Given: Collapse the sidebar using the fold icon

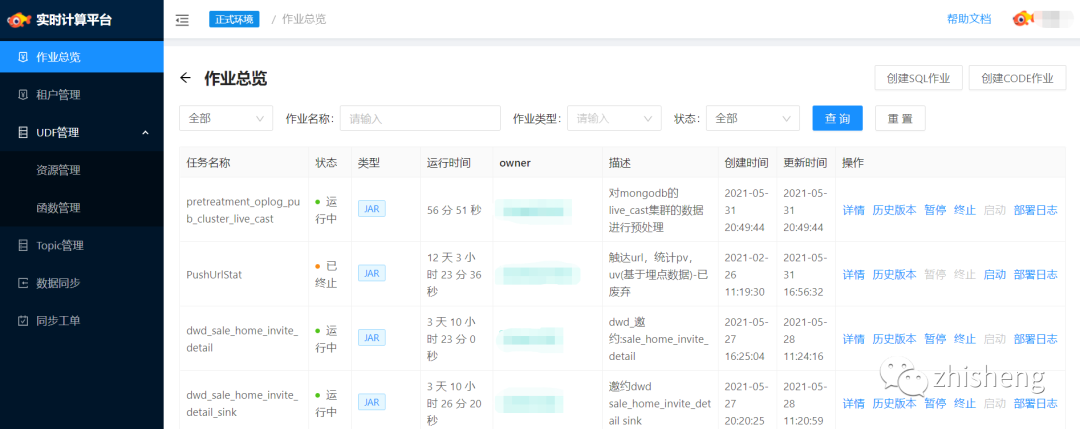Looking at the screenshot, I should click(x=182, y=20).
